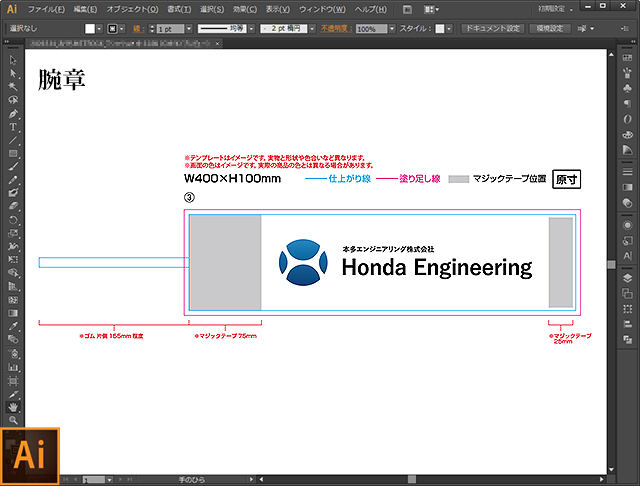The height and width of the screenshot is (486, 640).
Task: Click the vertical scrollbar down arrow
Action: point(611,470)
